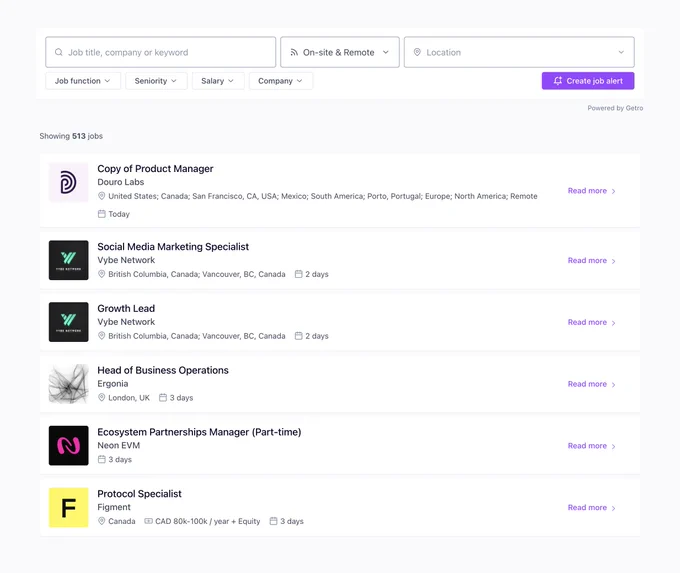Focus the job title or keyword search field

tap(160, 52)
